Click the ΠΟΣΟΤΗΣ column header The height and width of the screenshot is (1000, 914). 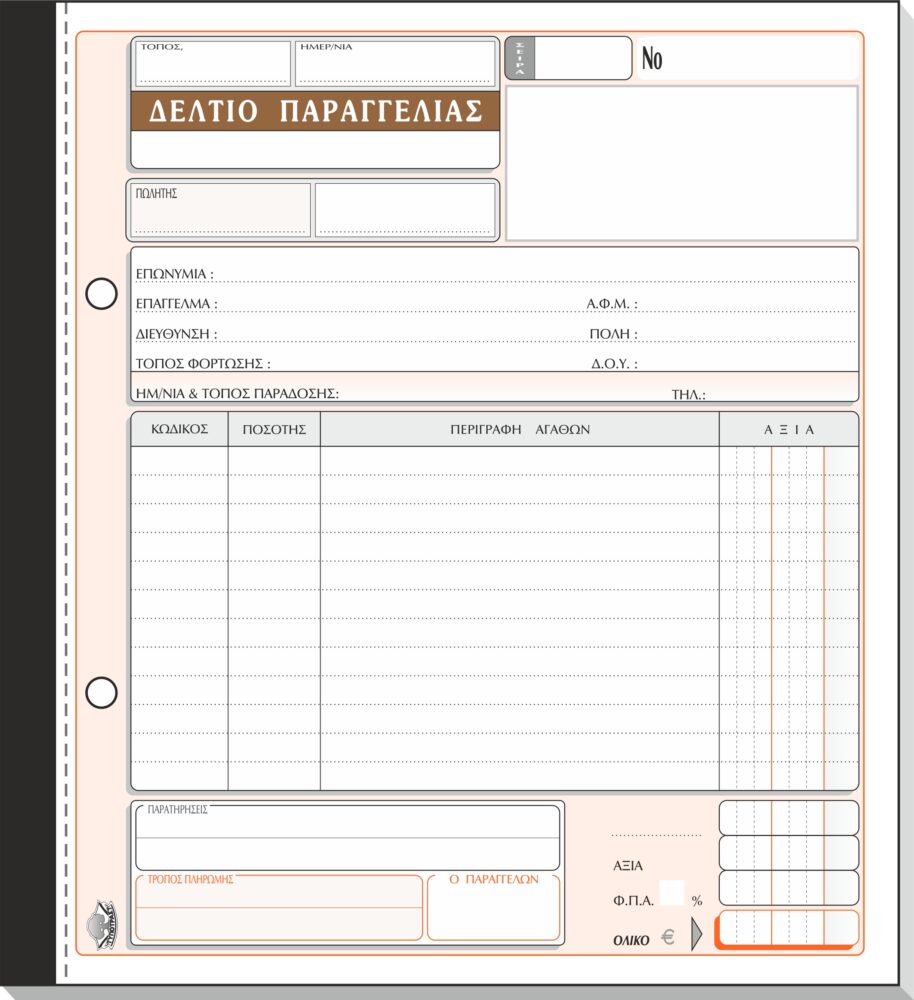[x=274, y=429]
